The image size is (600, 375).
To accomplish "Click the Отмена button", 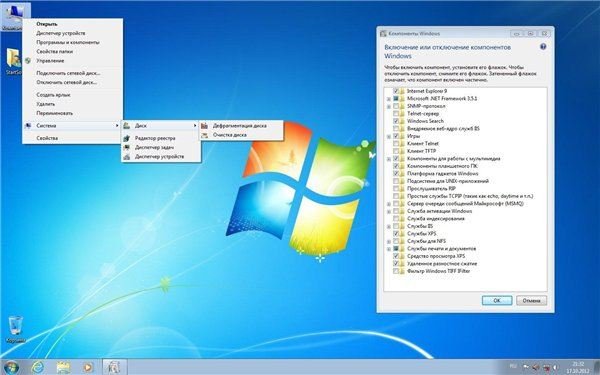I will 531,300.
